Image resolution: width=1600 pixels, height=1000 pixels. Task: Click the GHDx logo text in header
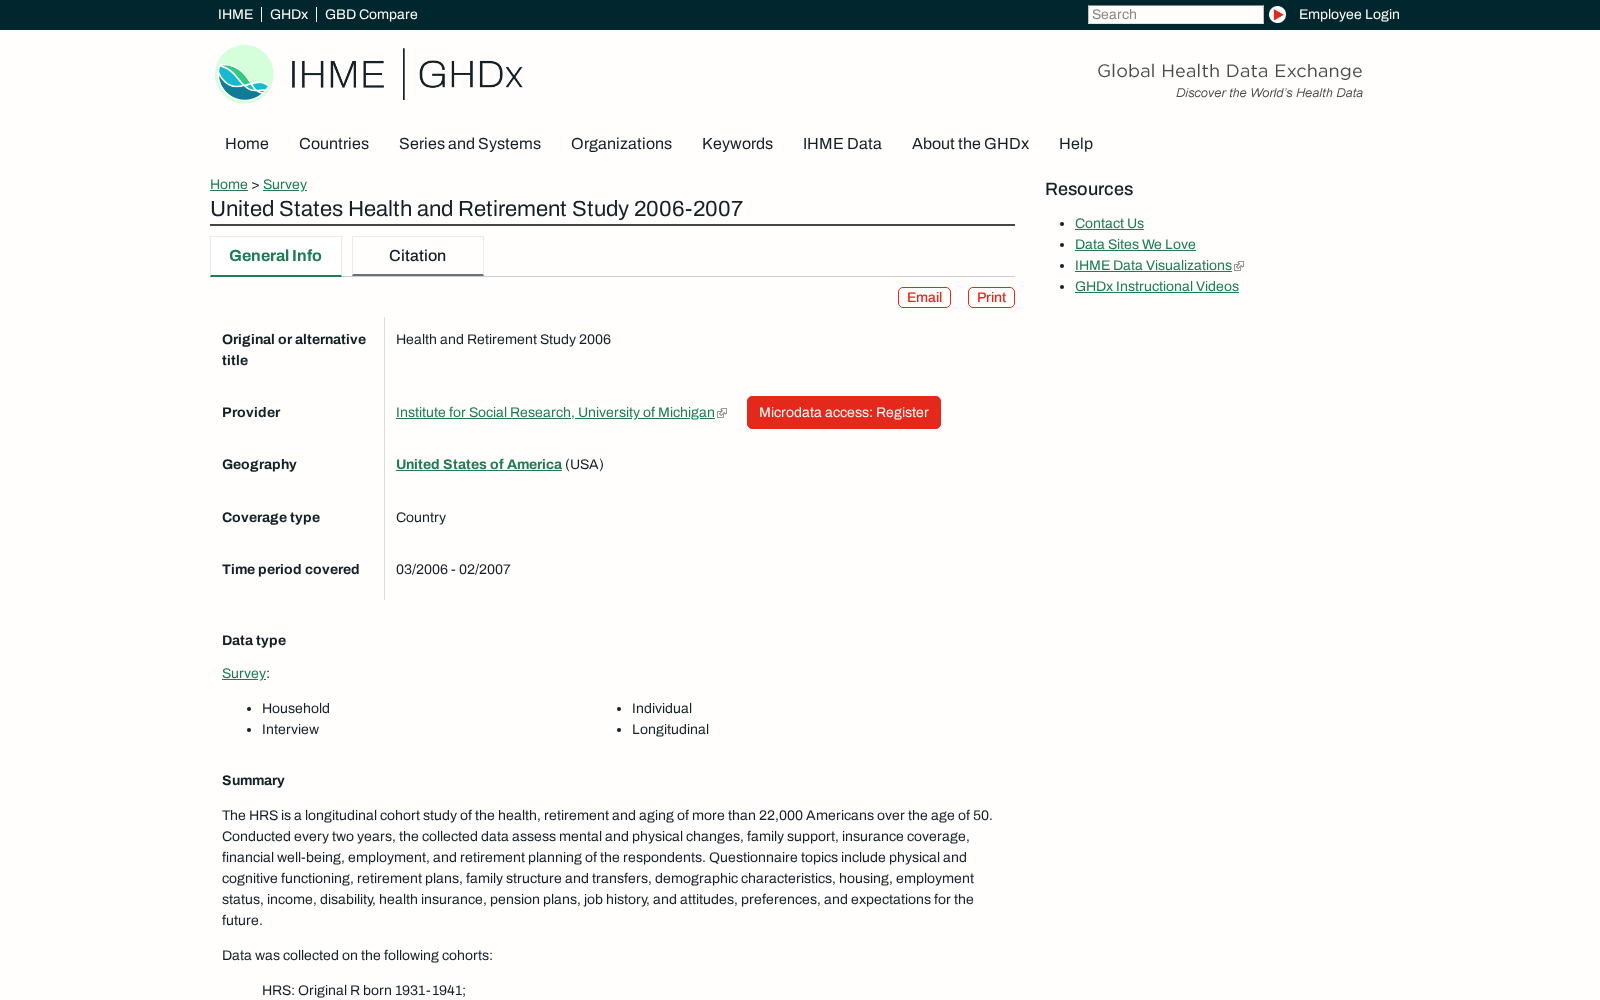tap(470, 75)
